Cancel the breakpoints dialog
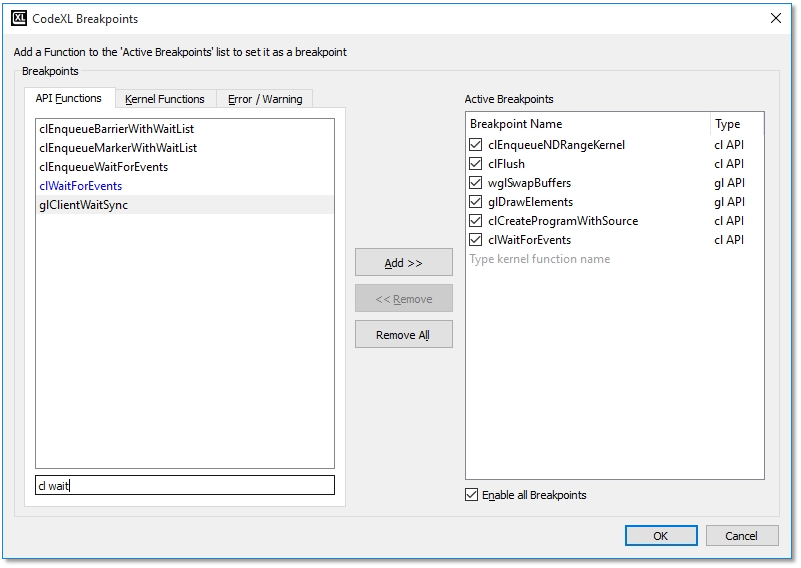 (742, 535)
